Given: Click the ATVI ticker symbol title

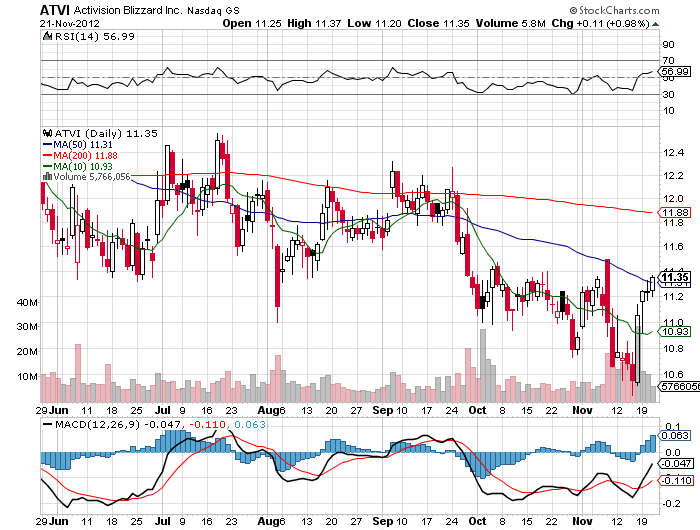Looking at the screenshot, I should point(55,10).
